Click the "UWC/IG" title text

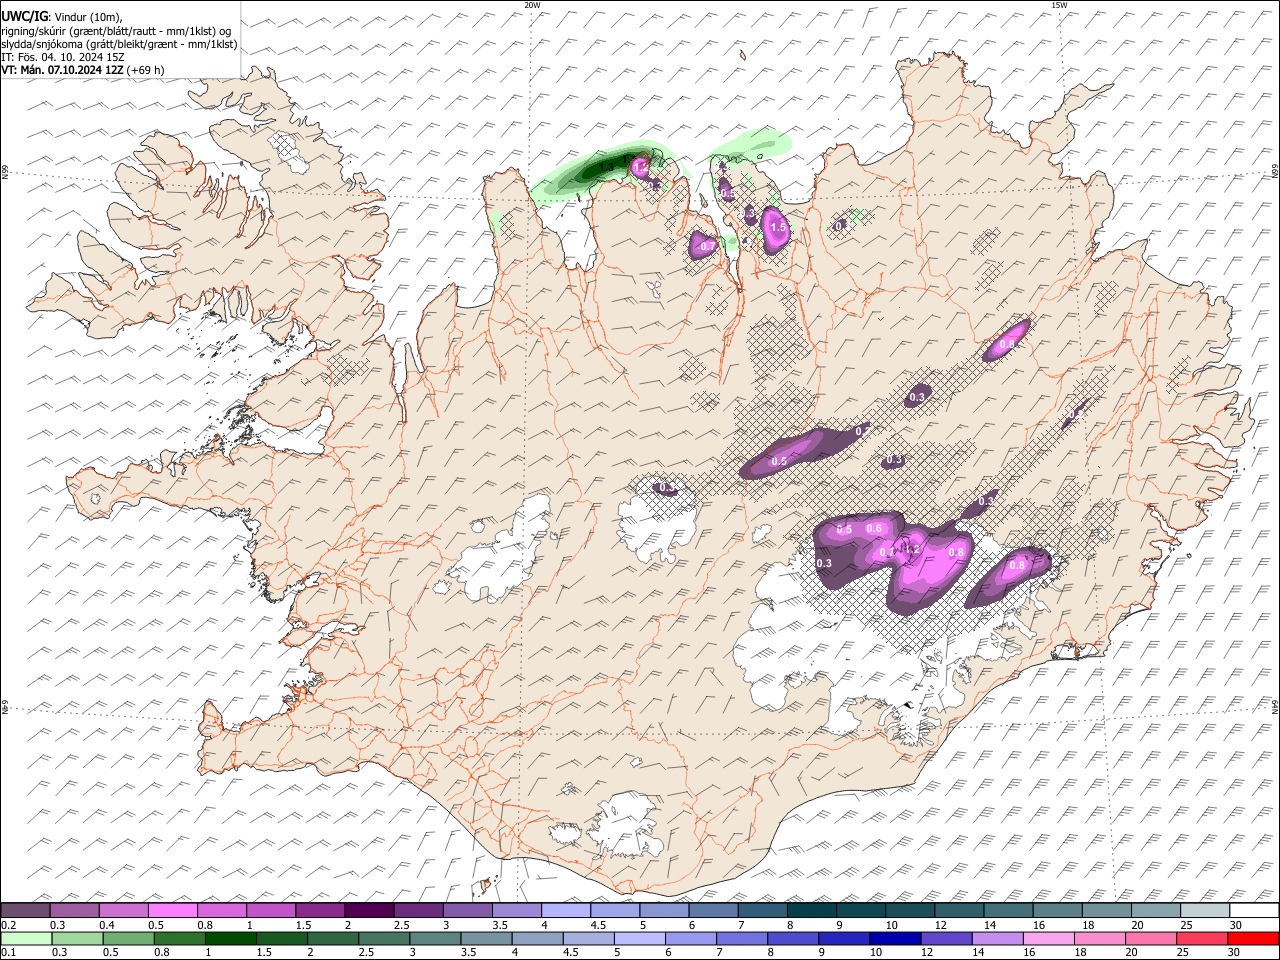click(24, 16)
